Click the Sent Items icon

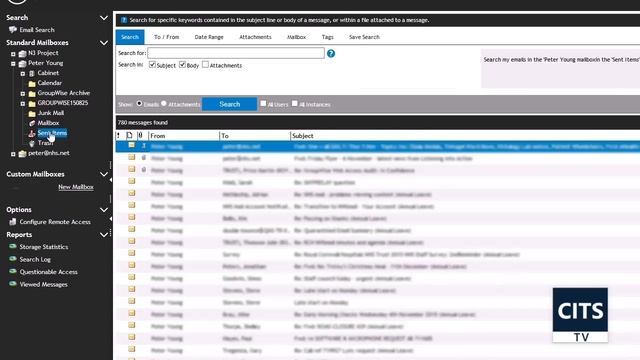32,133
